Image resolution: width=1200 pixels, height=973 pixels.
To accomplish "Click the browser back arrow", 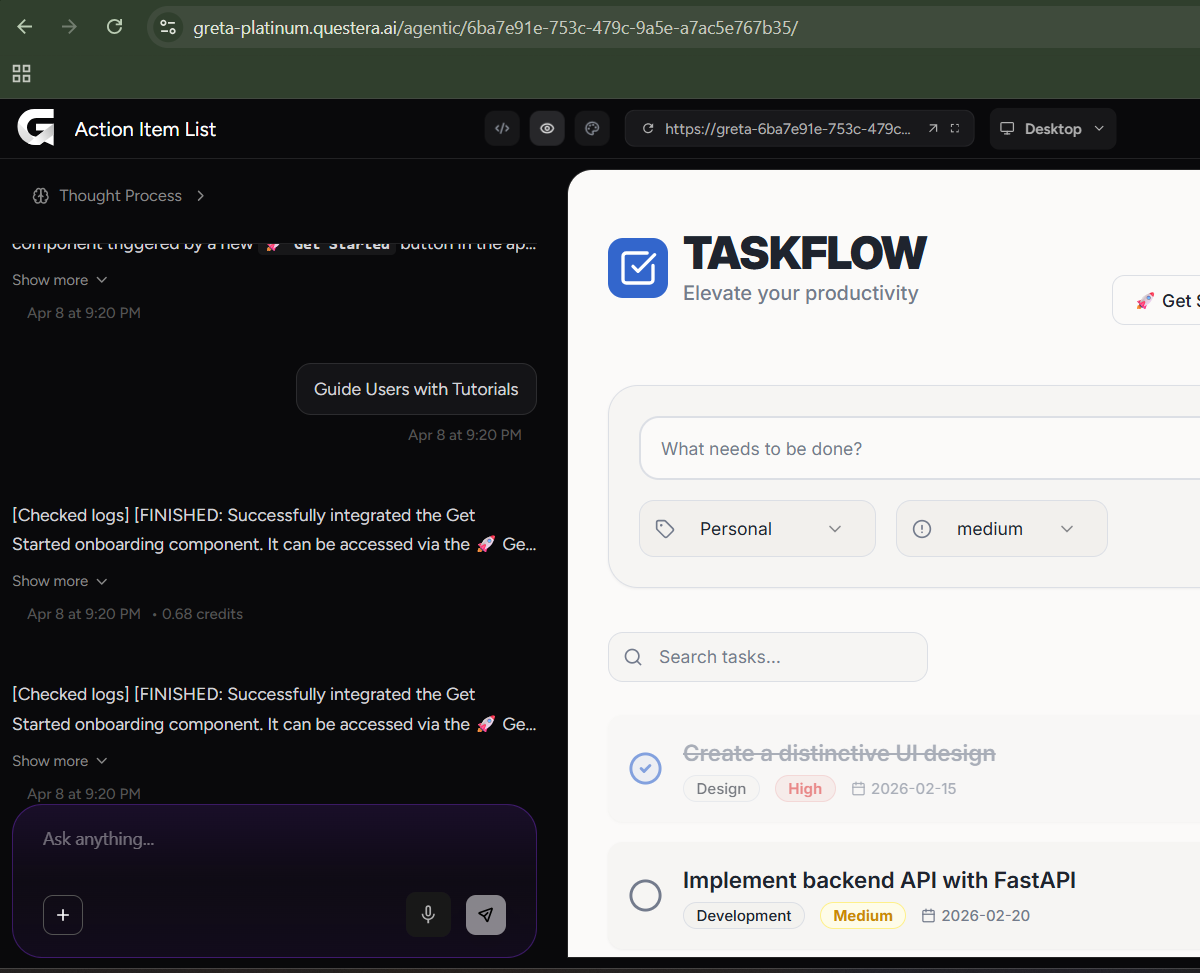I will [x=25, y=27].
